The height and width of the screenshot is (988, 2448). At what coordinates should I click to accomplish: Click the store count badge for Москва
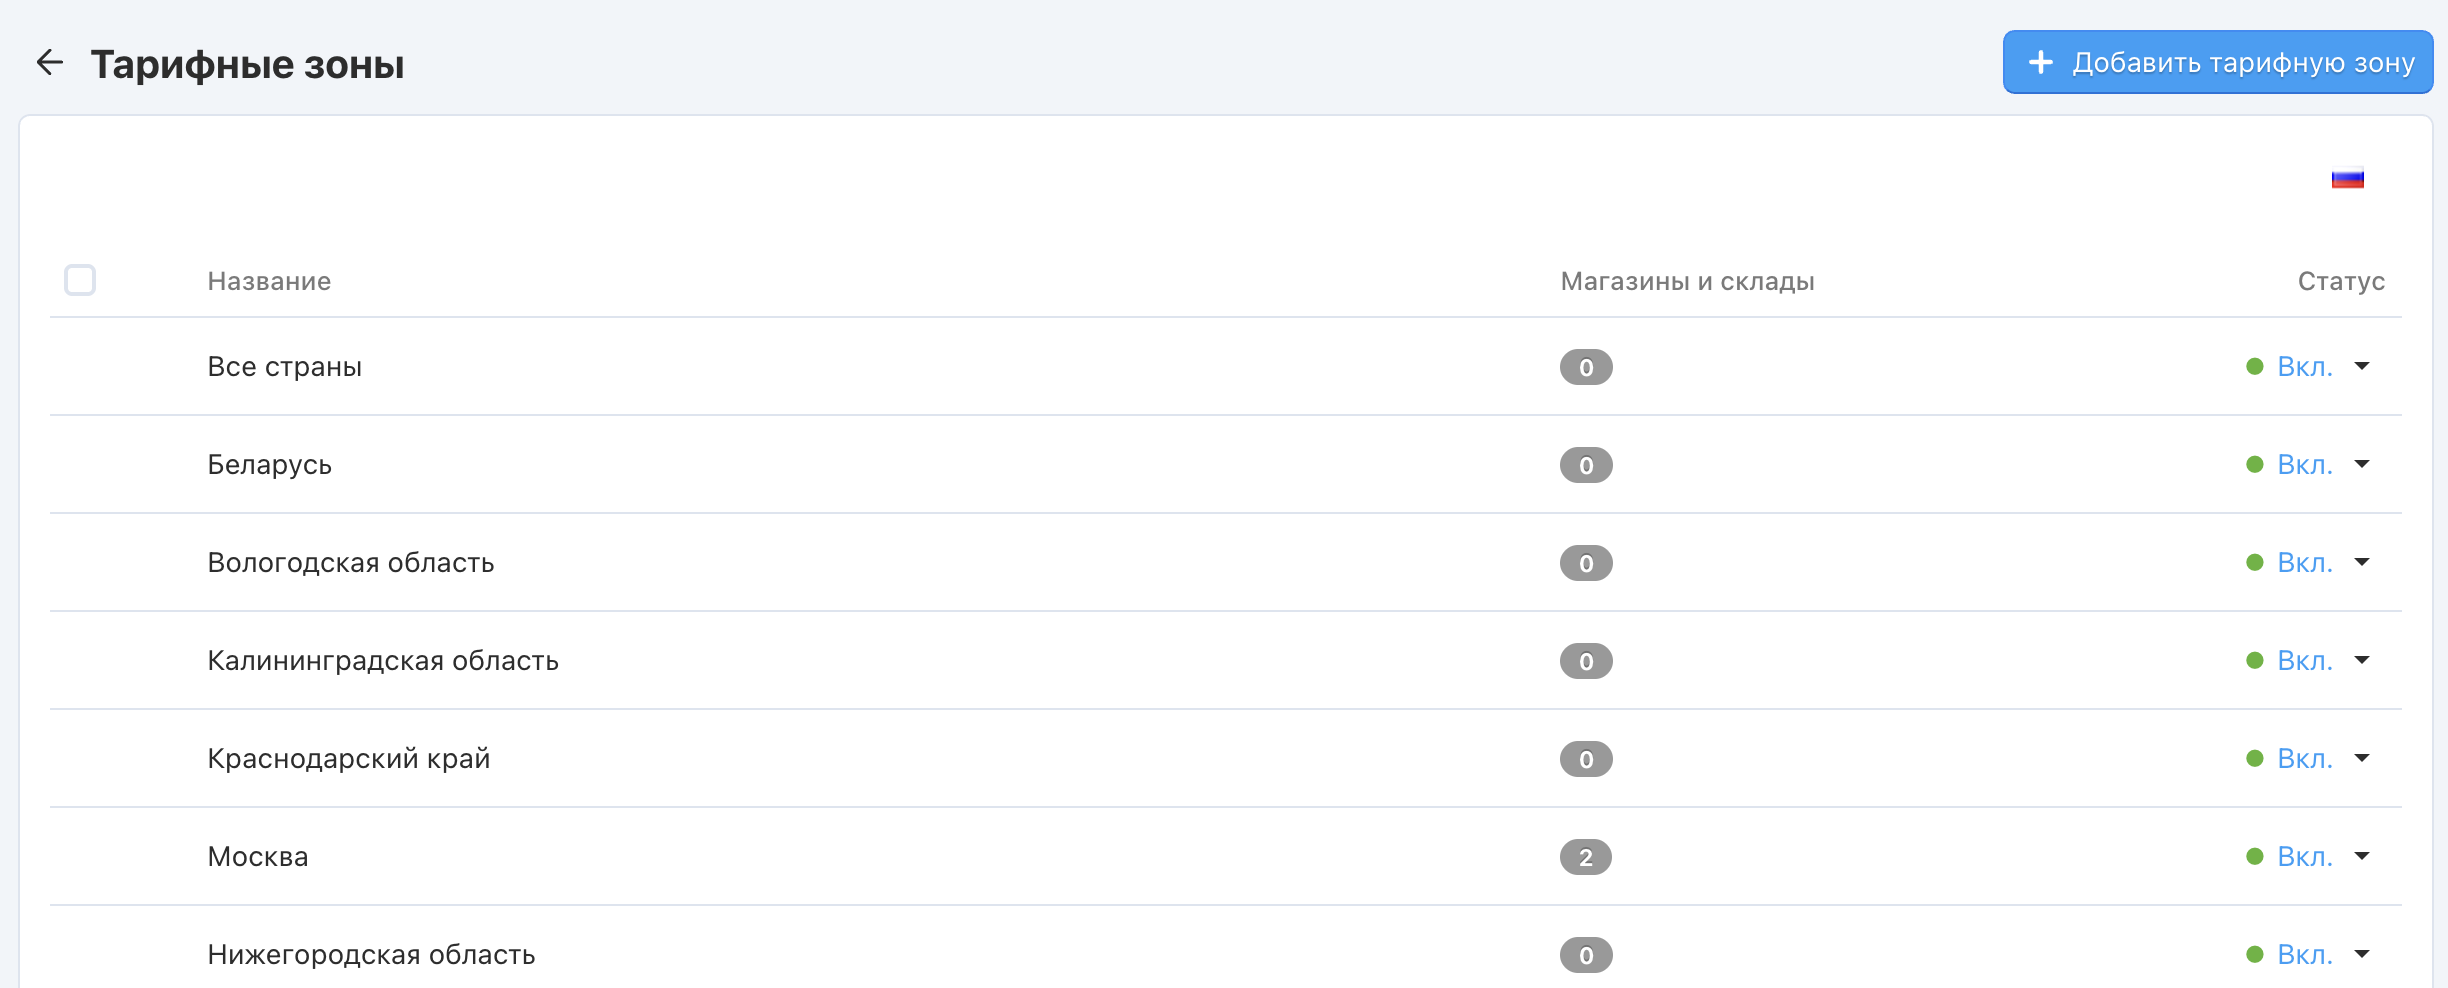[1585, 857]
